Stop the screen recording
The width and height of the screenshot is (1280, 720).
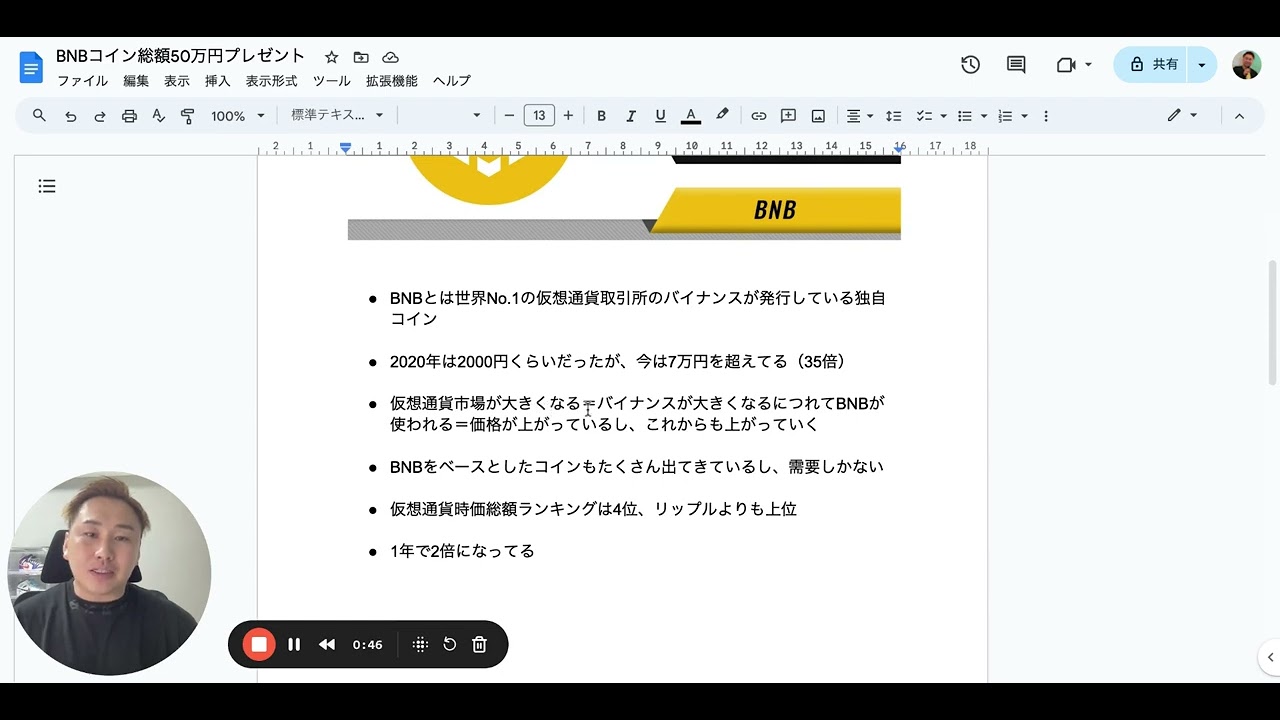click(259, 645)
